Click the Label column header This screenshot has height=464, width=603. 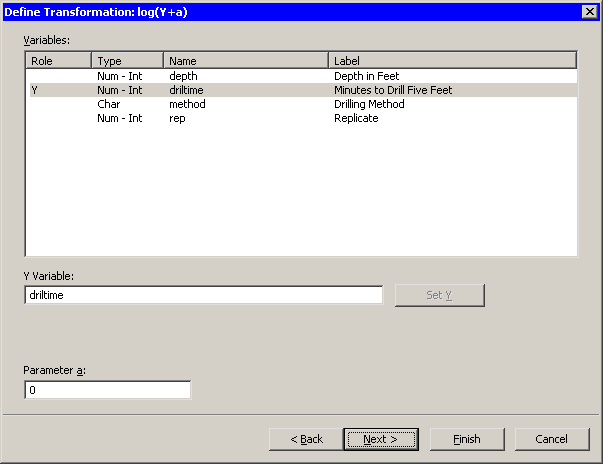tap(452, 61)
